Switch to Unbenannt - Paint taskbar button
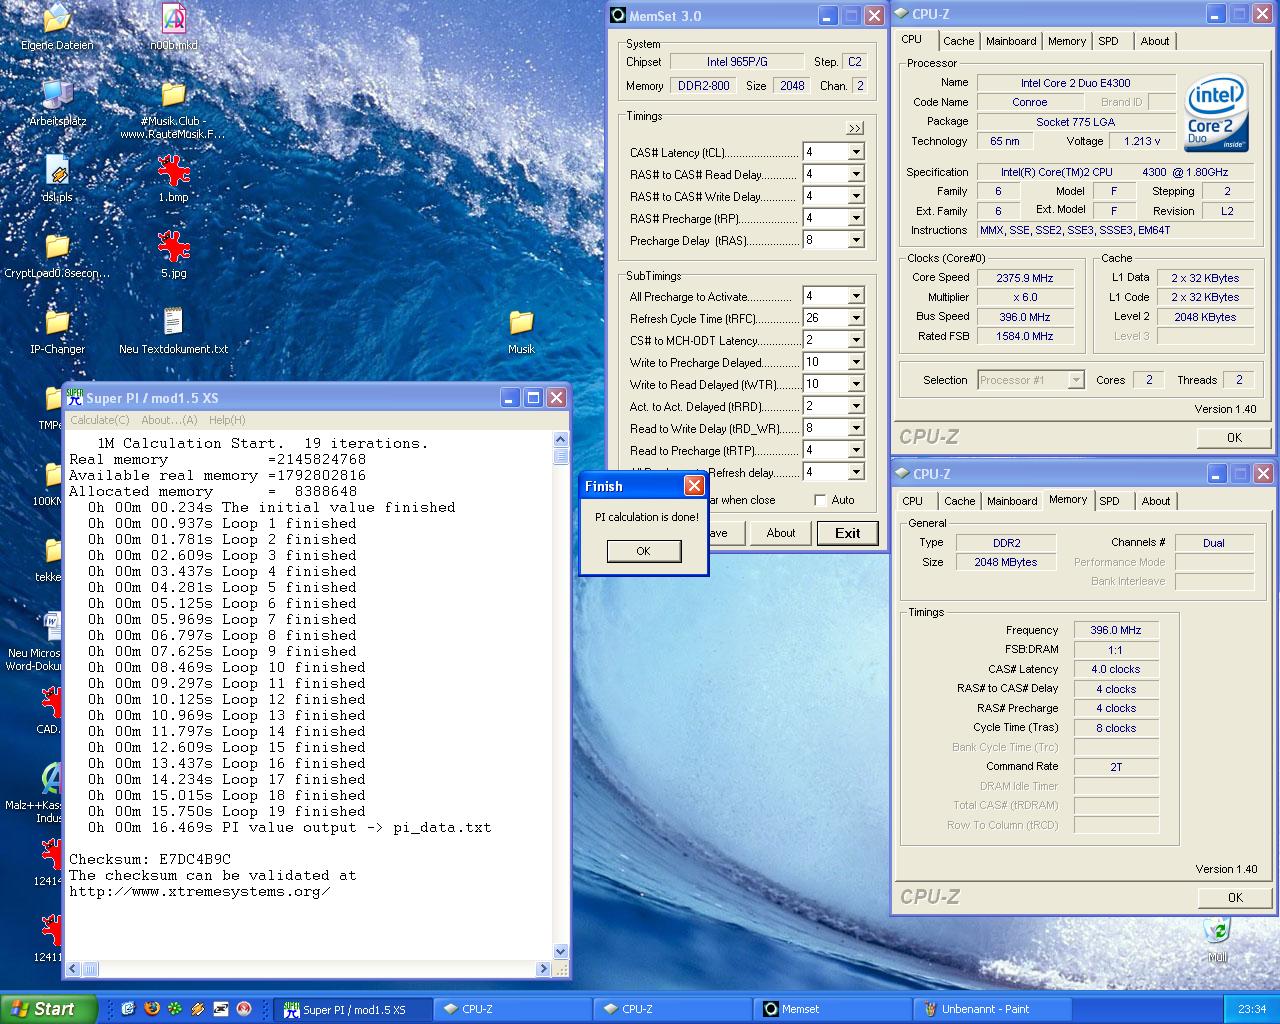Viewport: 1280px width, 1024px height. [992, 1009]
